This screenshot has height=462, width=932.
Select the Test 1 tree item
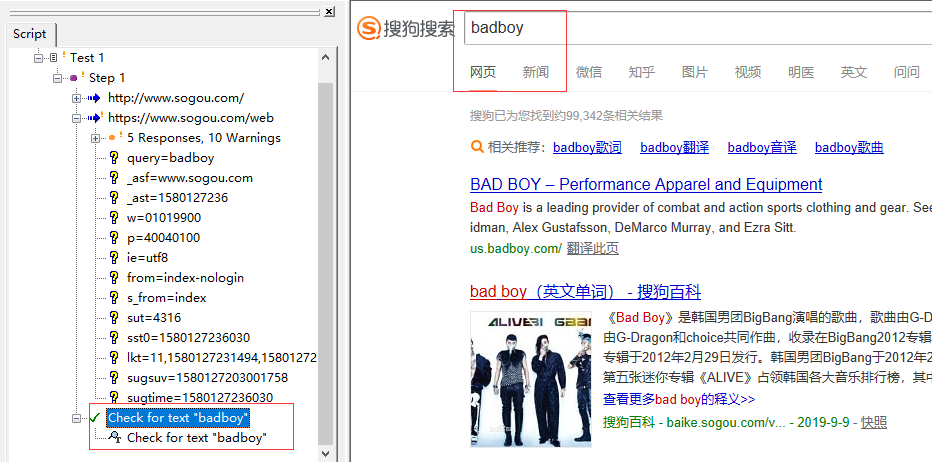pyautogui.click(x=87, y=58)
